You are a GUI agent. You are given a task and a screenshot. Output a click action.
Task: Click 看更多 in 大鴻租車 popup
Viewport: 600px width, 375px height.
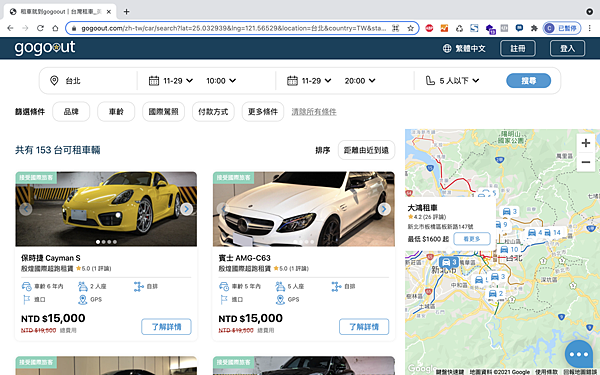[472, 239]
